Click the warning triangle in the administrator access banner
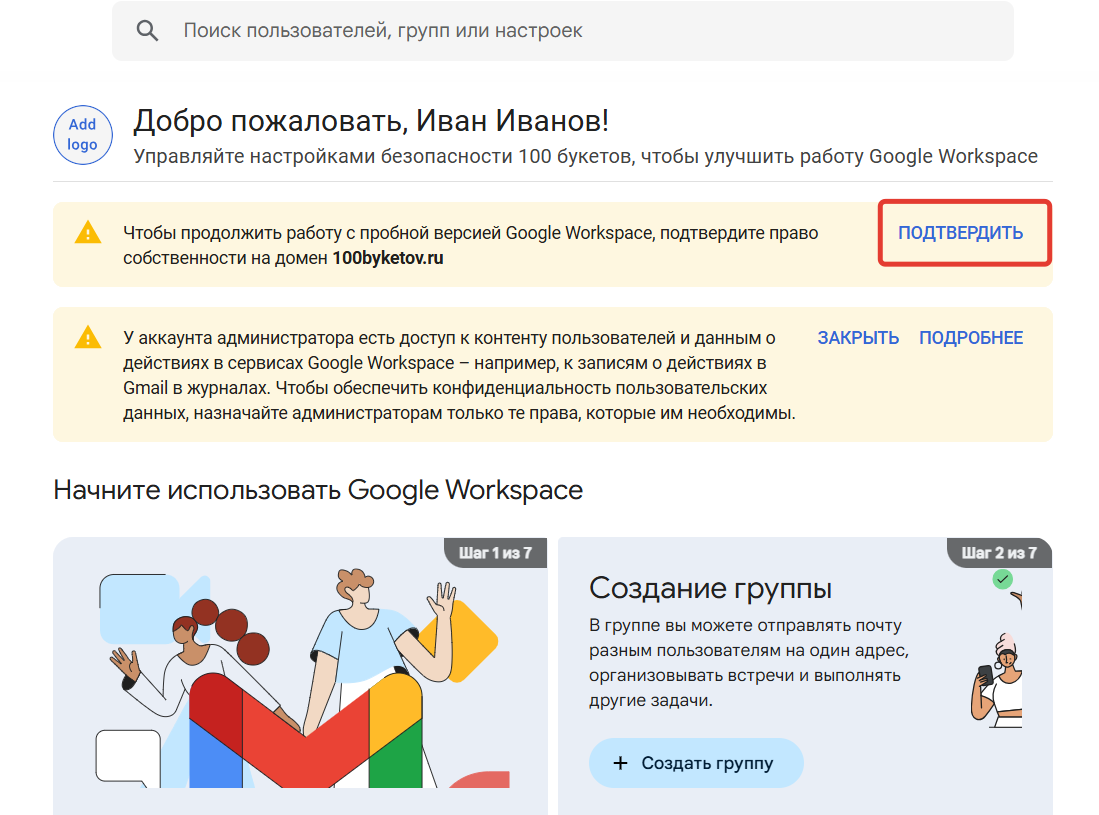Image resolution: width=1099 pixels, height=815 pixels. point(88,337)
